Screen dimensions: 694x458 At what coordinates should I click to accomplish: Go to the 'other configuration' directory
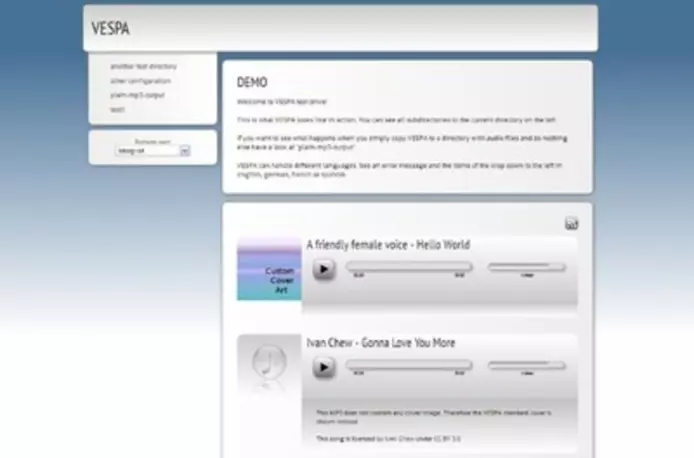point(140,80)
